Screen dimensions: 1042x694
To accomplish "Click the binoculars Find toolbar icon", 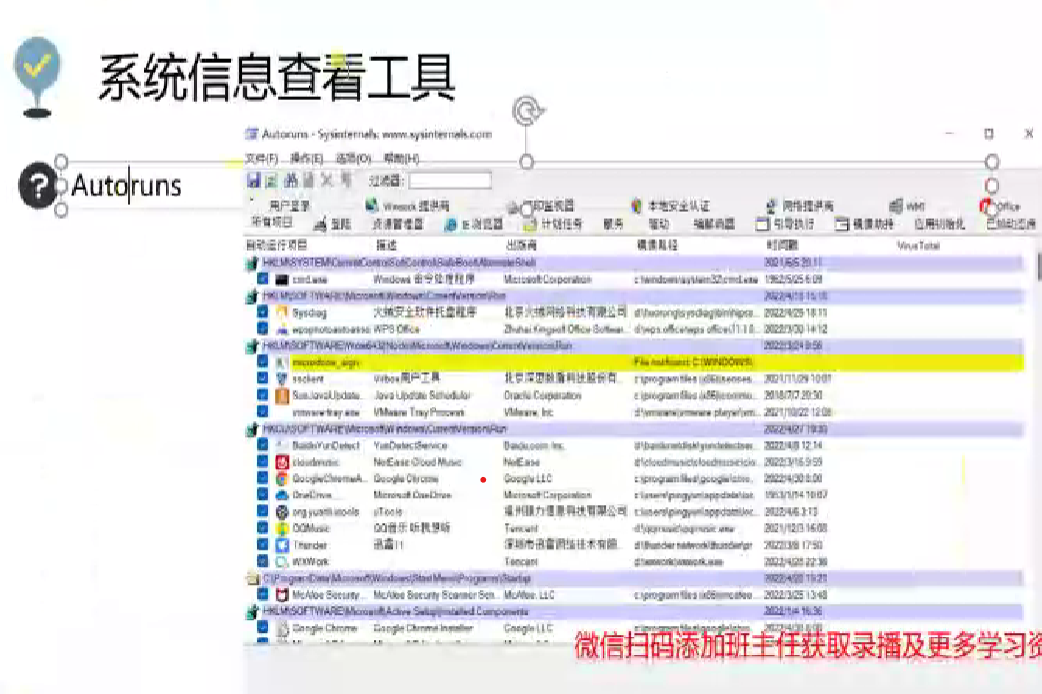I will pos(291,180).
